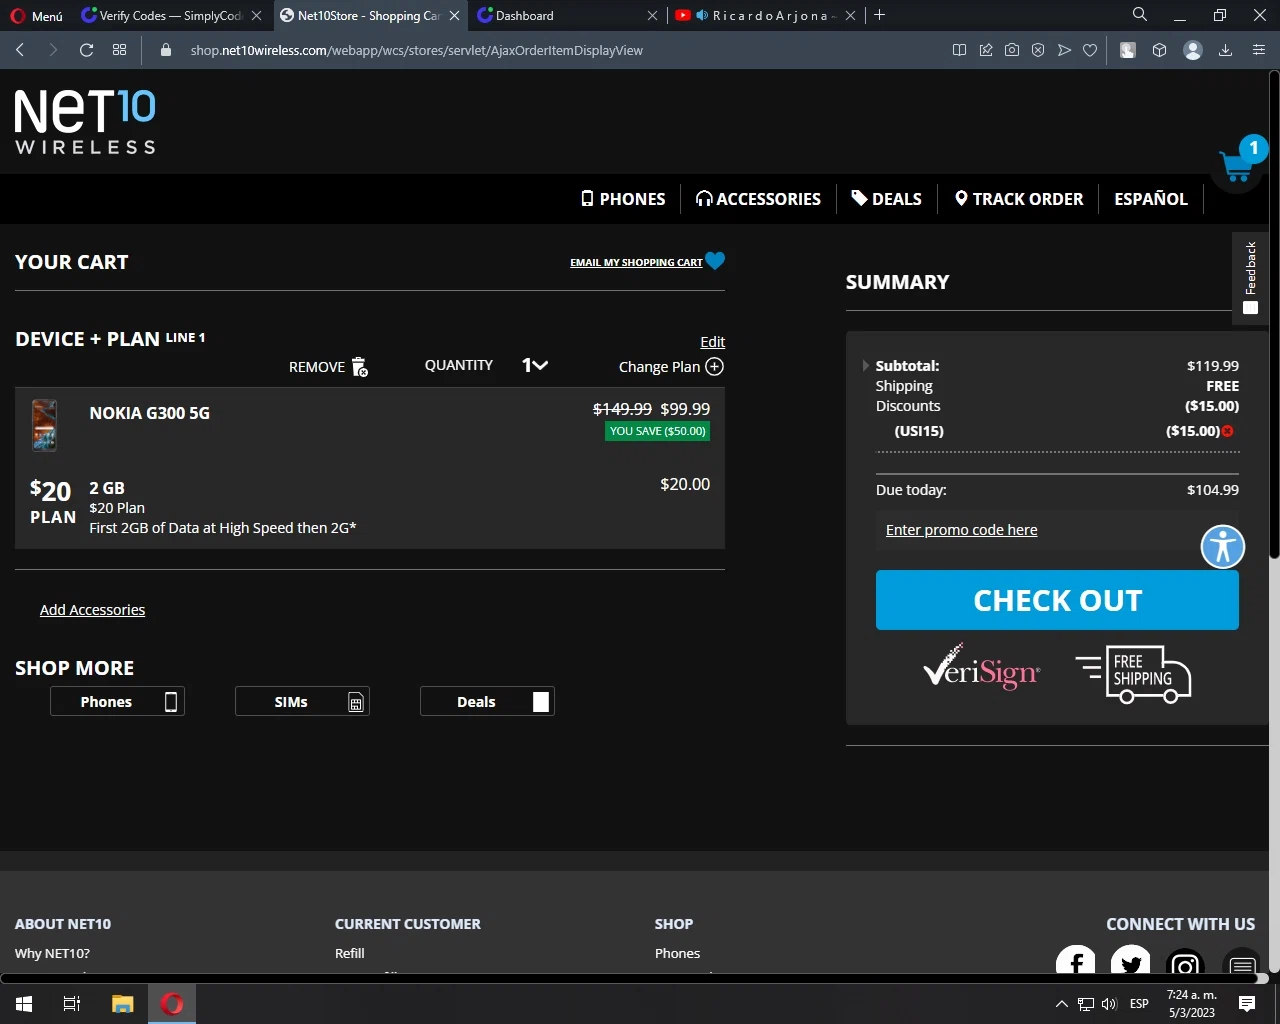The height and width of the screenshot is (1024, 1280).
Task: Click the browser search magnifier icon
Action: [1140, 15]
